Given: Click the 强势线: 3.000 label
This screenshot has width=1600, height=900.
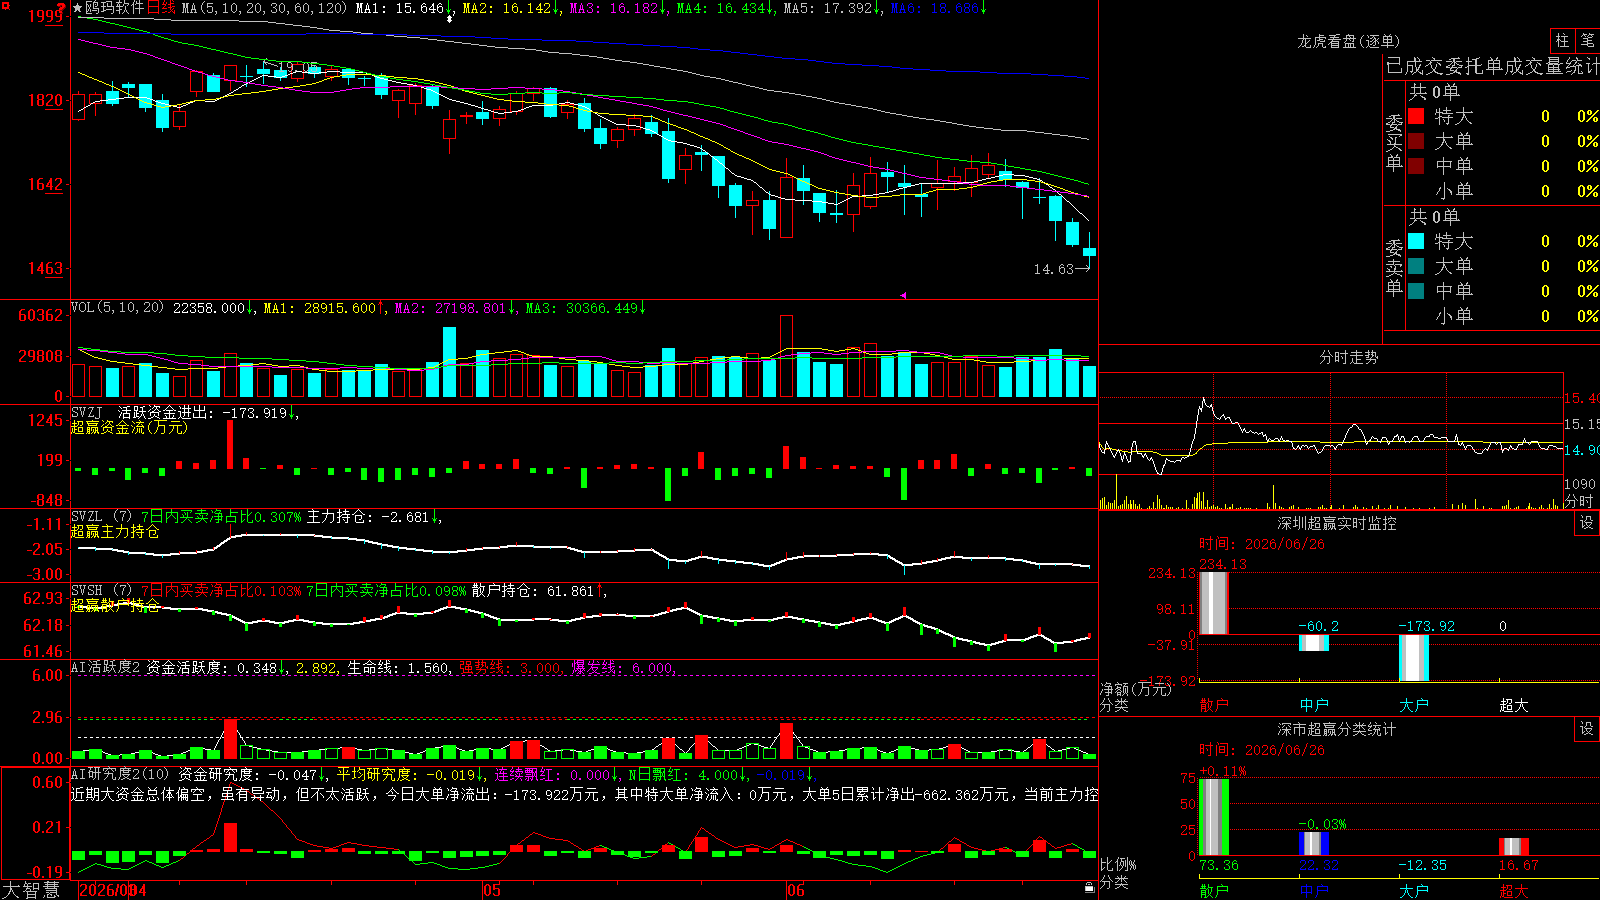Looking at the screenshot, I should 510,667.
